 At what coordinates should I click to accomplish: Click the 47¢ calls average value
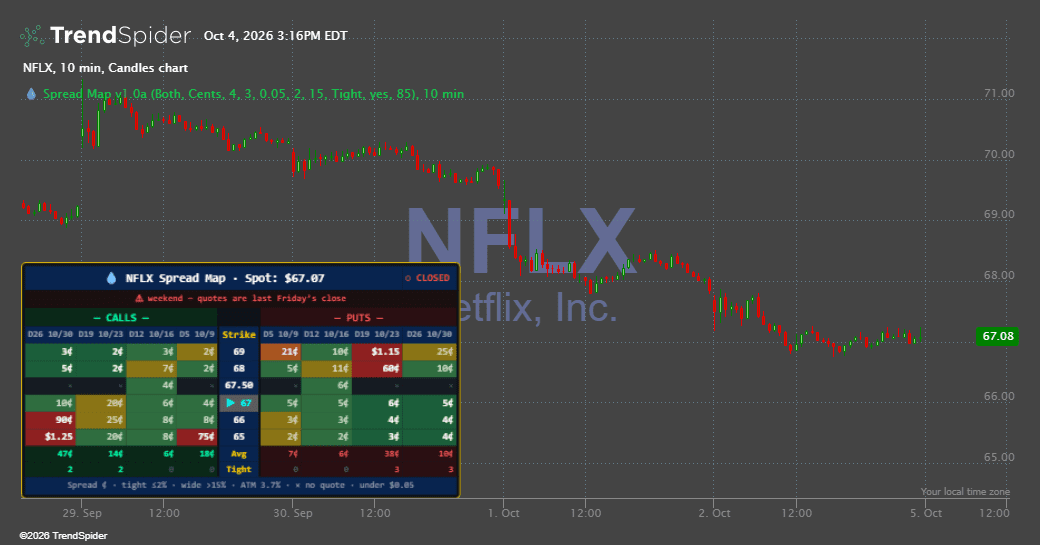point(65,454)
